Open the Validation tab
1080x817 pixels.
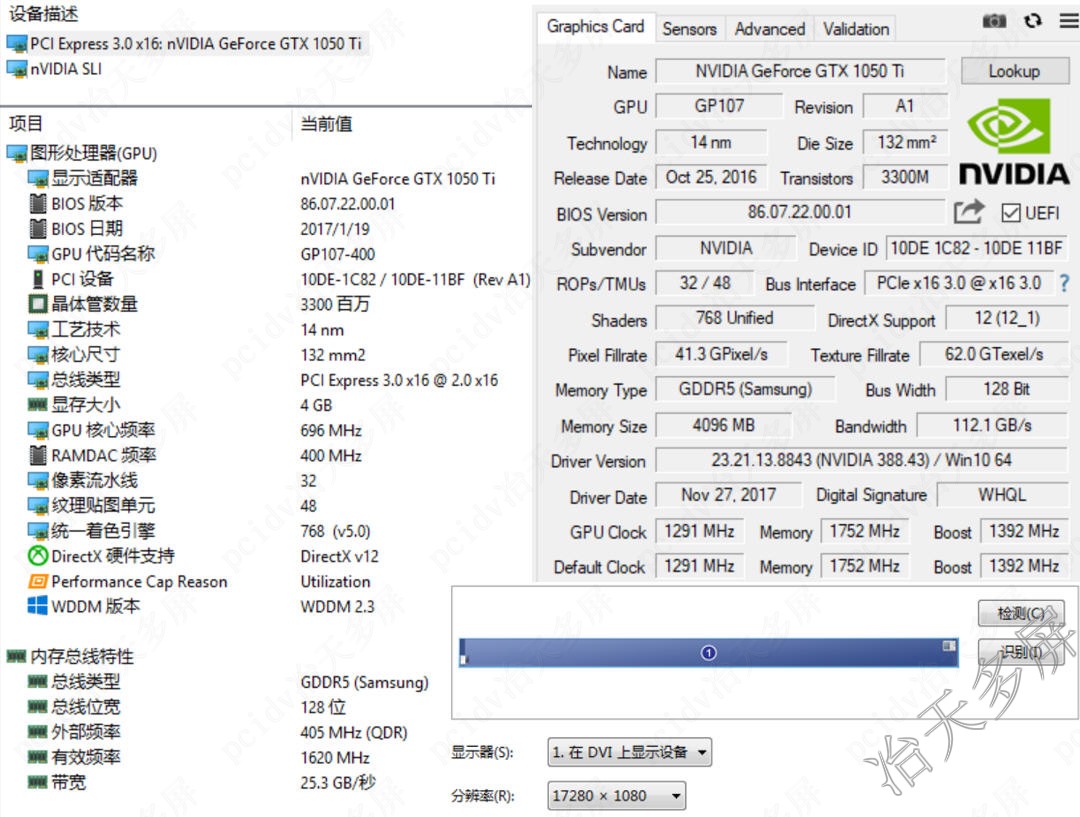pyautogui.click(x=856, y=29)
